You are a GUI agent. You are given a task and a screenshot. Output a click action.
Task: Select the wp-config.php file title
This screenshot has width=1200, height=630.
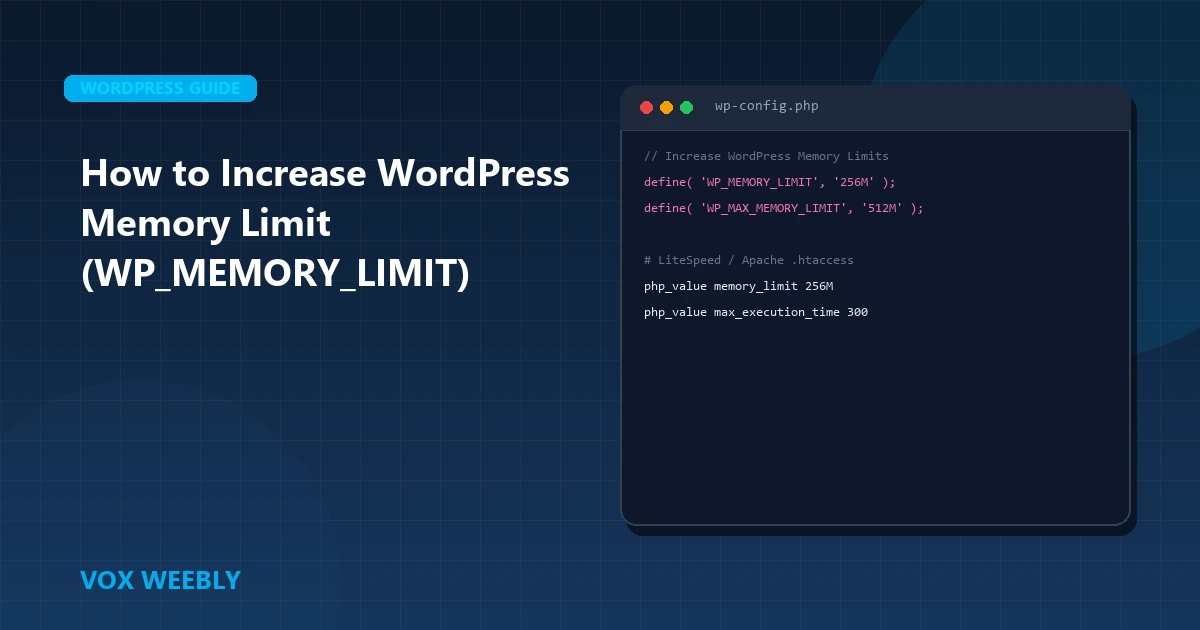(766, 106)
